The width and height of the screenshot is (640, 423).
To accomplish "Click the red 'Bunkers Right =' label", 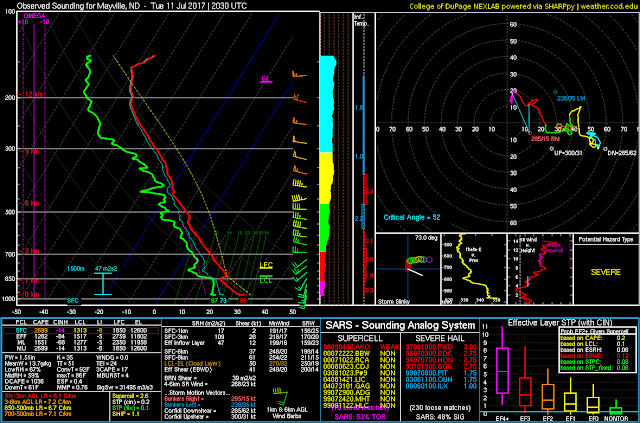I will [182, 399].
